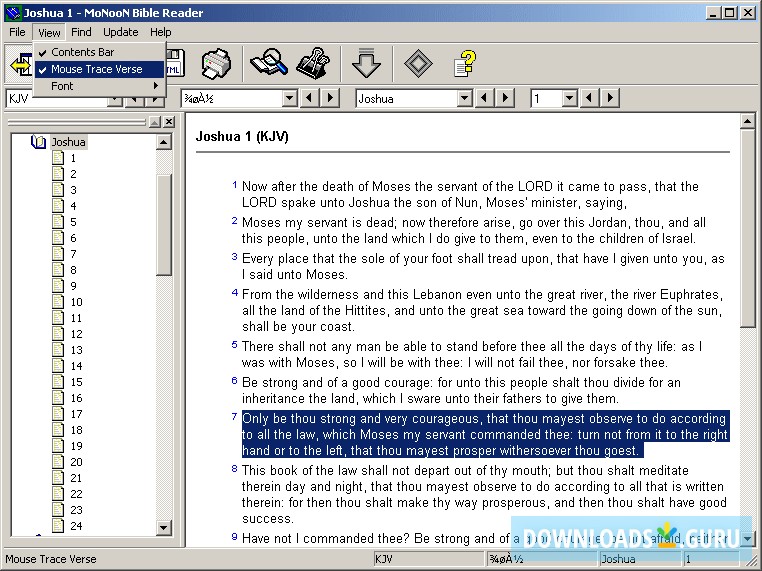
Task: Go to next chapter arrow
Action: pos(610,98)
